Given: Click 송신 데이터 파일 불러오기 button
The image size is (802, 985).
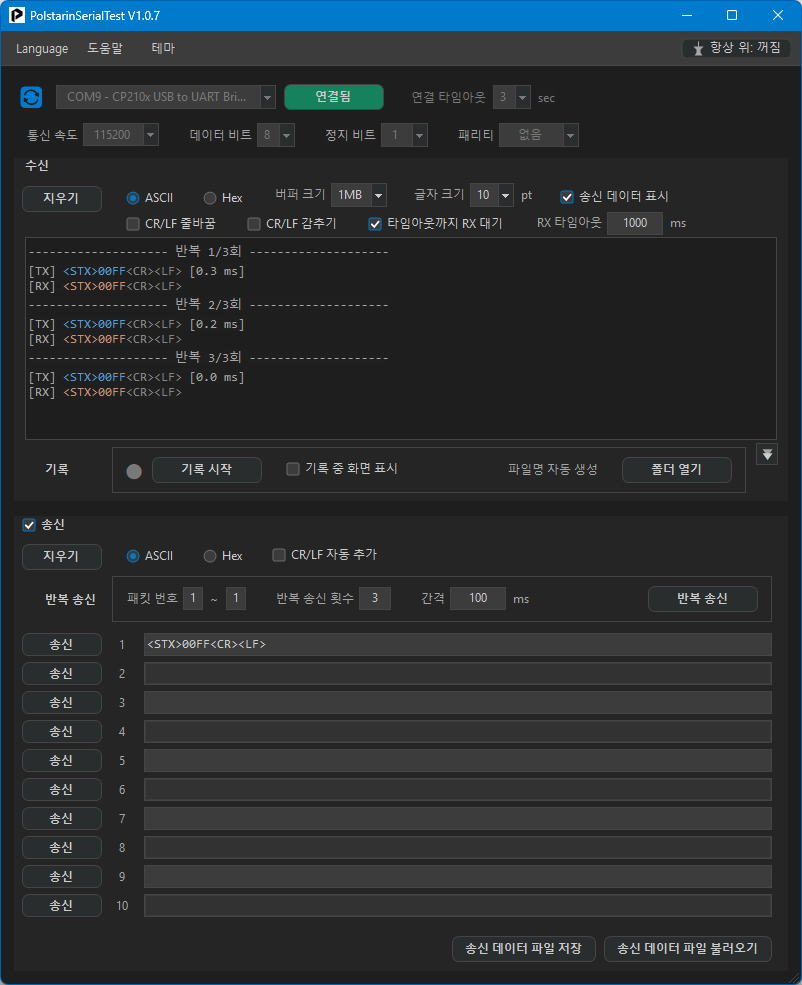Looking at the screenshot, I should pos(688,949).
